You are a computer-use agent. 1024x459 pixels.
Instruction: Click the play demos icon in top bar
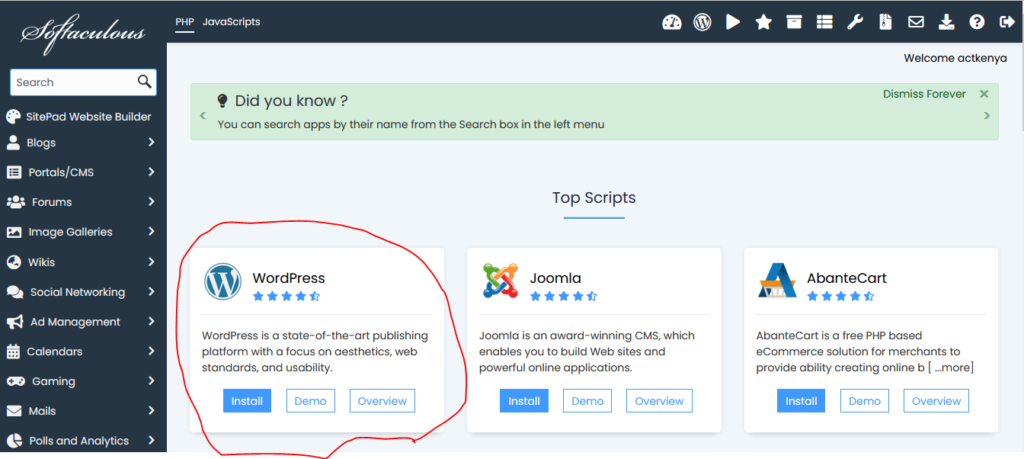[x=733, y=22]
